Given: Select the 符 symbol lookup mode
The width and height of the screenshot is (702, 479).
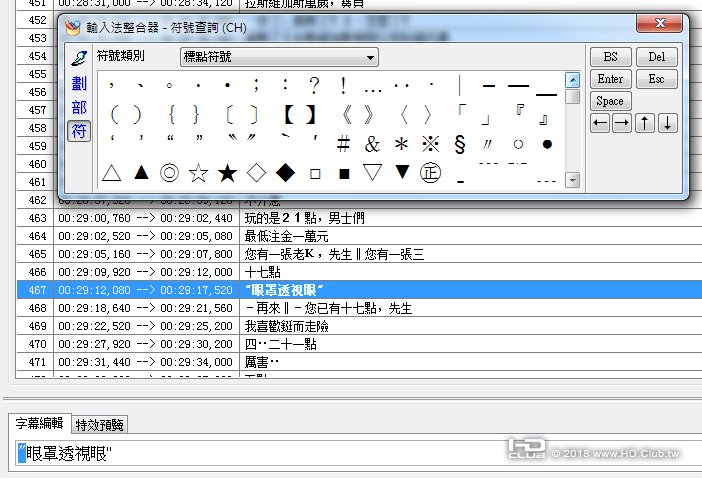Looking at the screenshot, I should [79, 131].
